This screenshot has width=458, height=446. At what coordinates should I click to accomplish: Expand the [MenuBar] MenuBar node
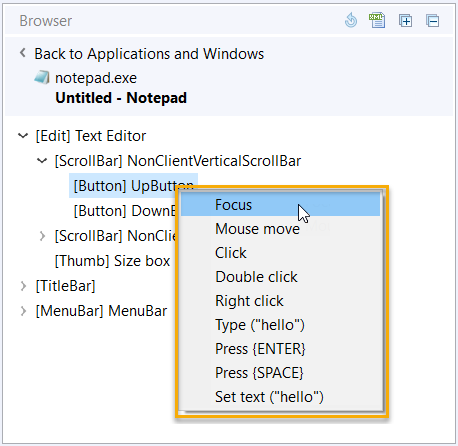point(23,311)
